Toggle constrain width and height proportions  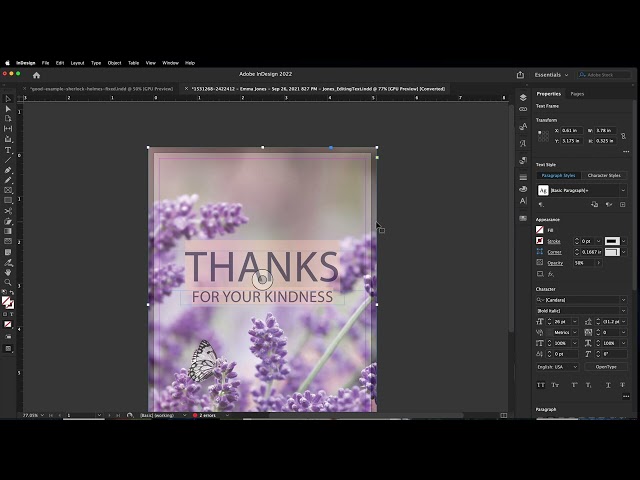(623, 136)
